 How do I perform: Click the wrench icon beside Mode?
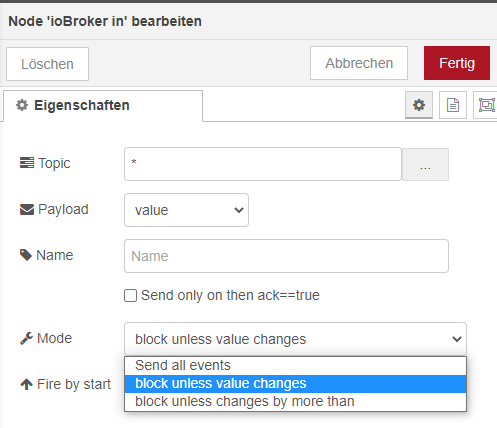26,338
